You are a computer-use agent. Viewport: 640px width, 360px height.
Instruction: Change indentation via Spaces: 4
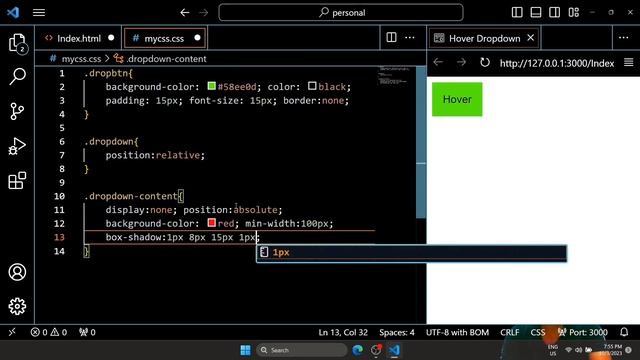[x=396, y=332]
